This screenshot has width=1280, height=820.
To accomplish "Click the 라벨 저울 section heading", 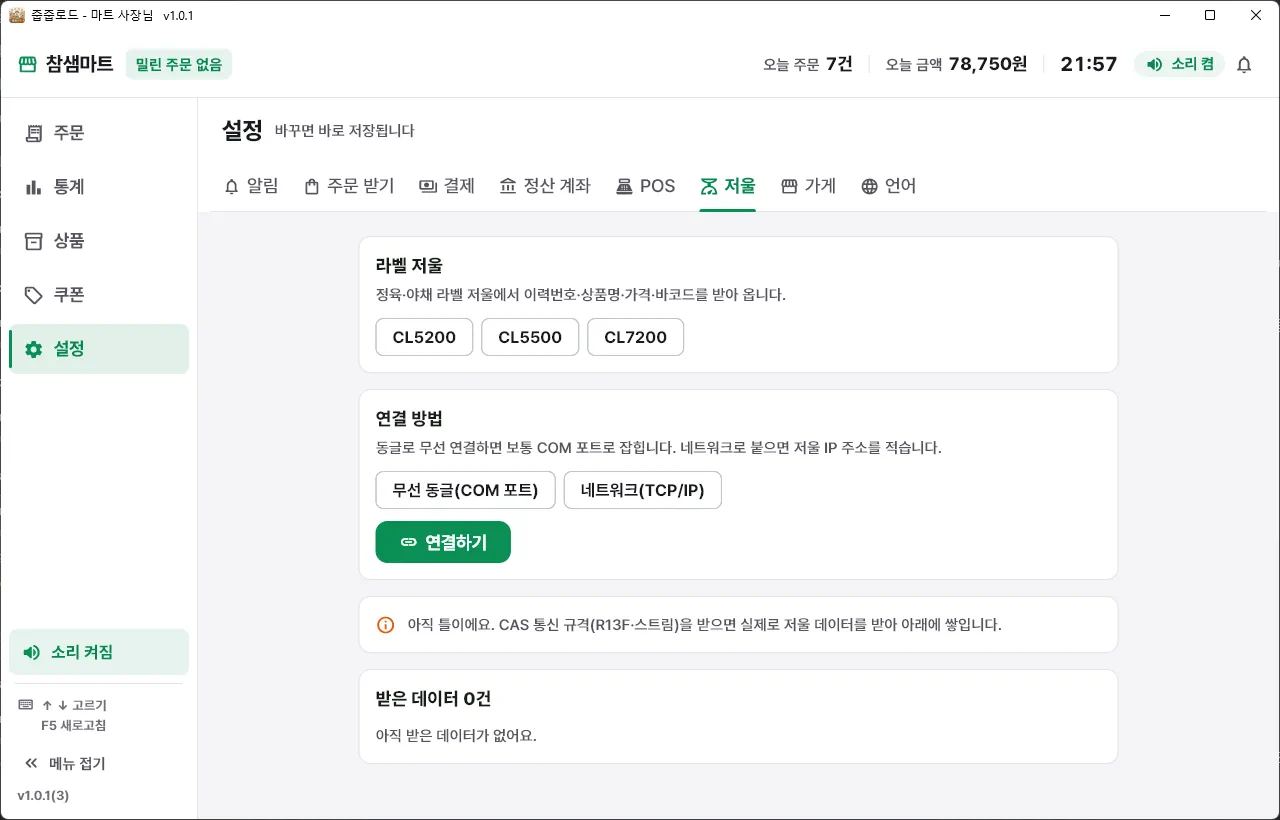I will click(x=409, y=265).
